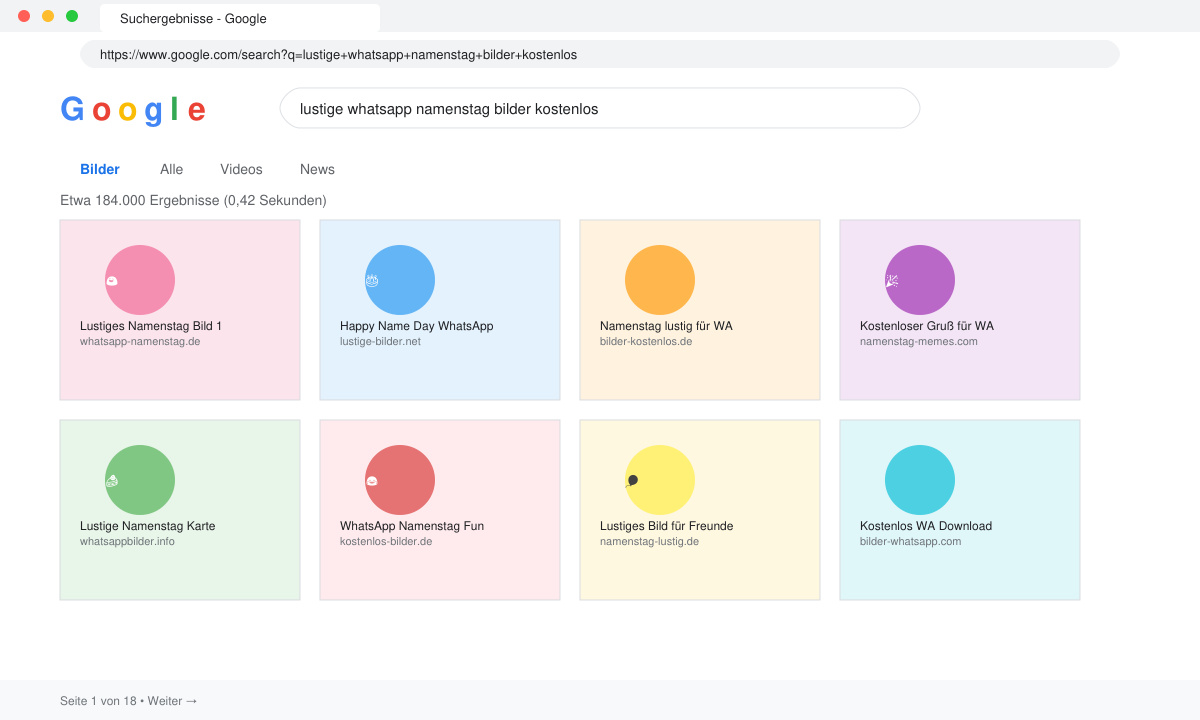
Task: Select the Suchergebnisse - Google browser tab
Action: (240, 18)
